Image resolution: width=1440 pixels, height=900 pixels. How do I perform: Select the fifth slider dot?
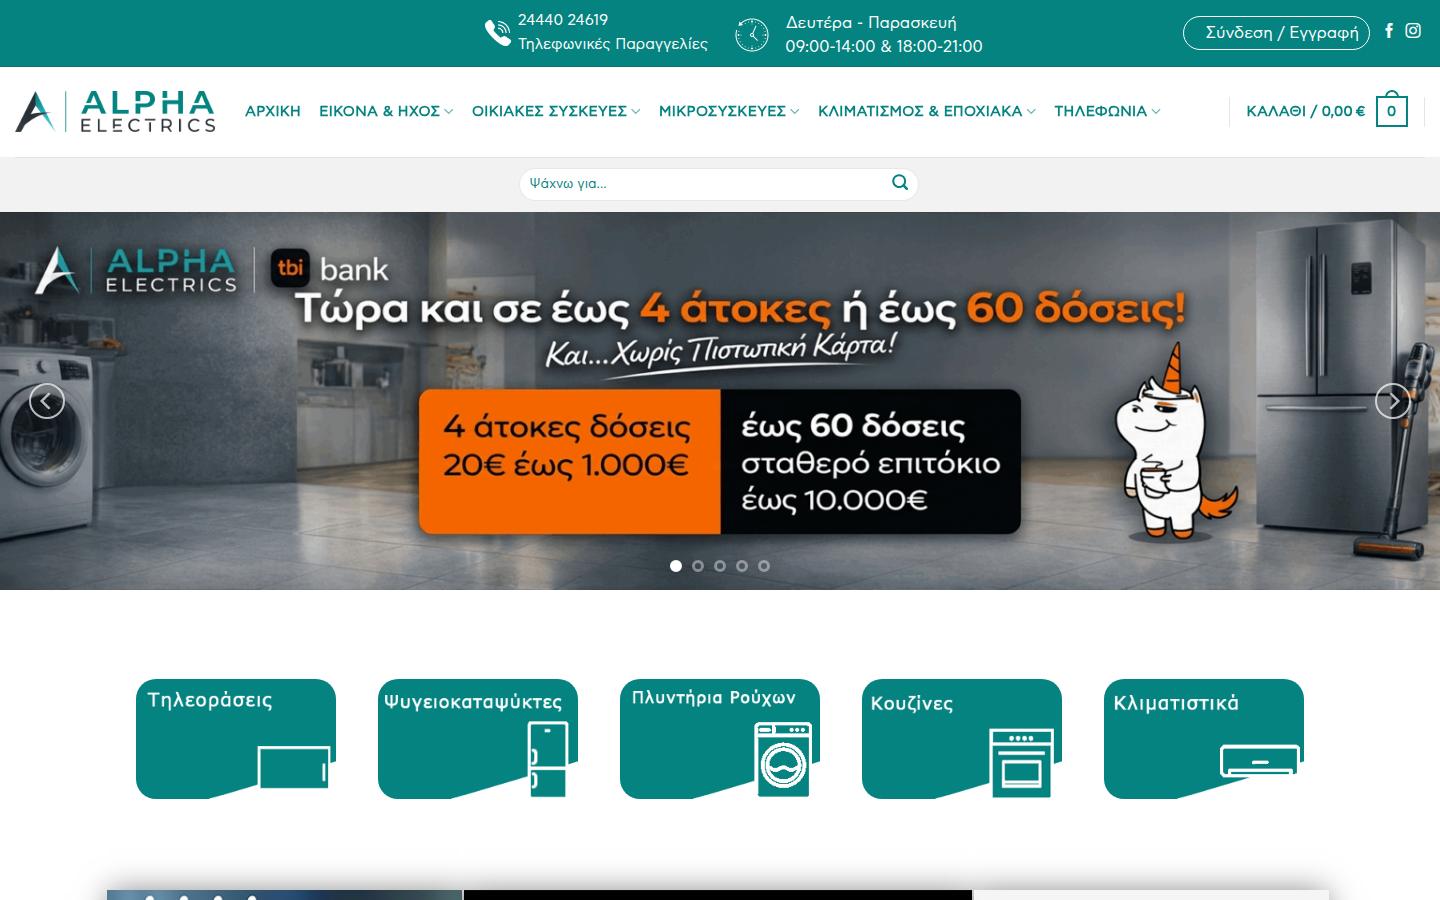[764, 566]
